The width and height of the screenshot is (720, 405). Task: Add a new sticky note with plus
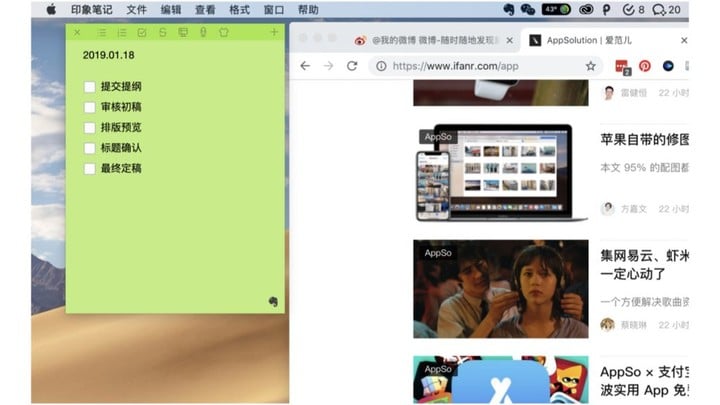tap(274, 32)
